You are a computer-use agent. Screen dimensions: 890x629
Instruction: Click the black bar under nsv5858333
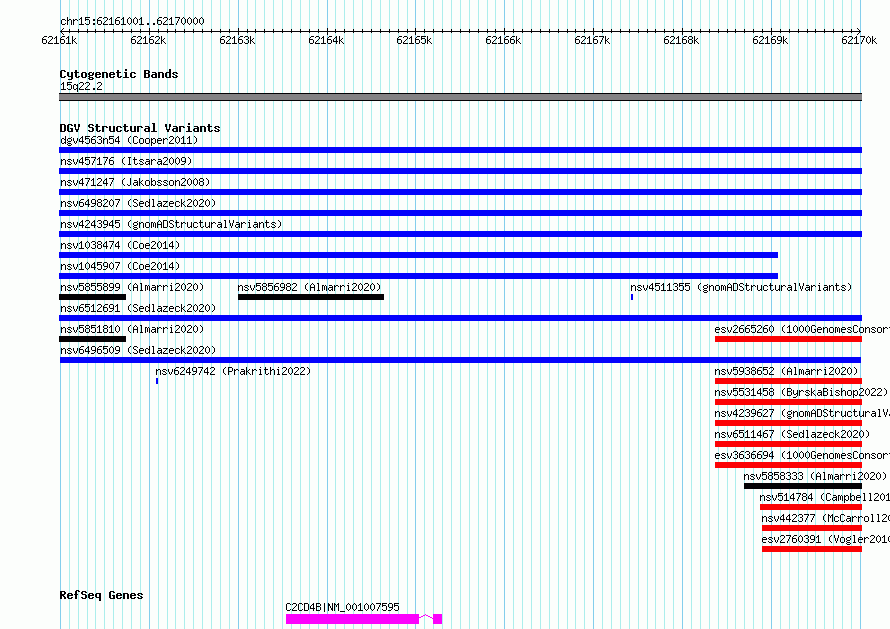coord(803,486)
